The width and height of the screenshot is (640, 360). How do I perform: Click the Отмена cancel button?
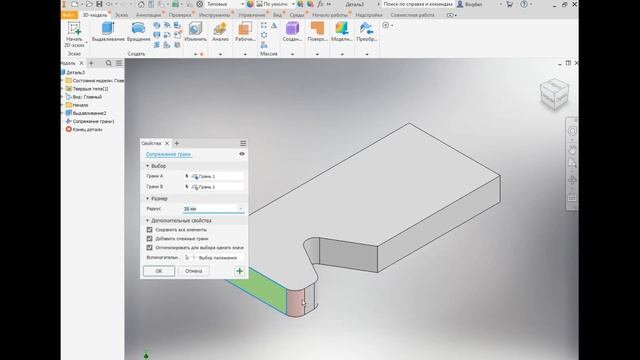tap(193, 271)
